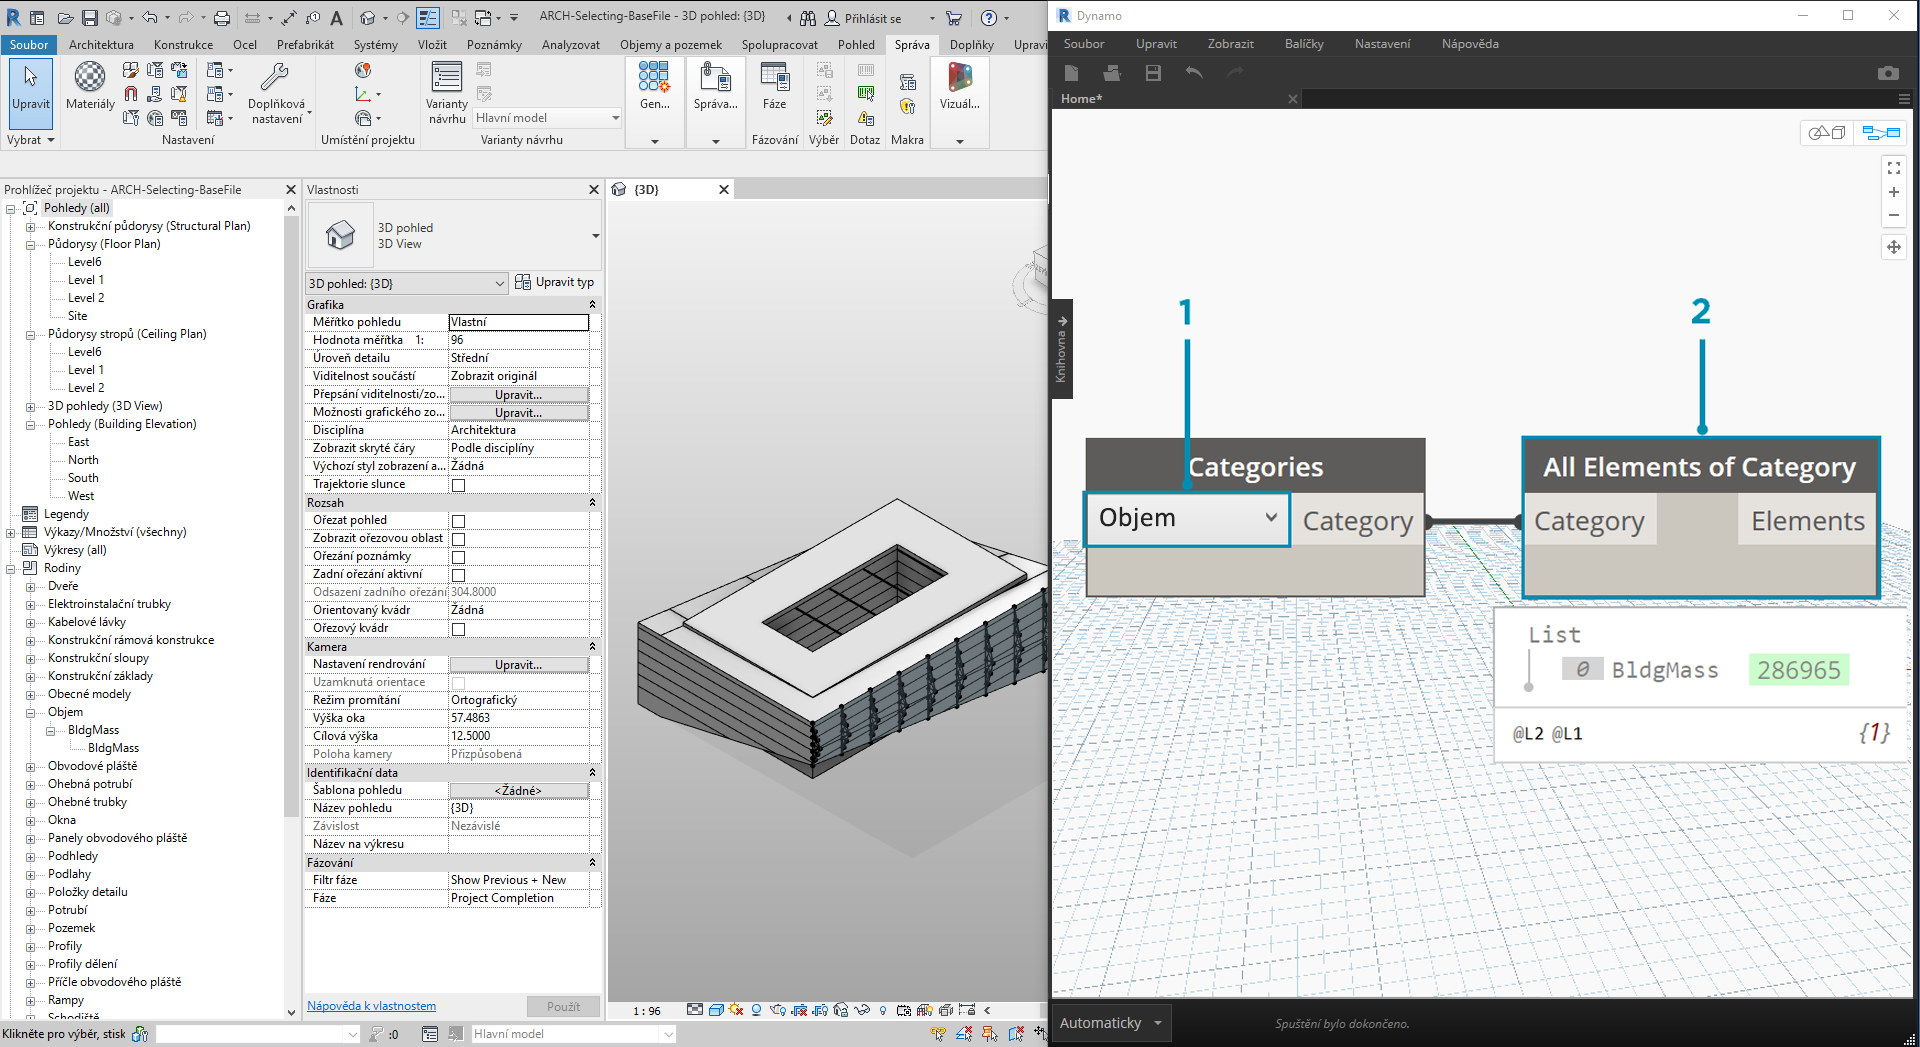
Task: Open Varianty návrhu design options
Action: [447, 92]
